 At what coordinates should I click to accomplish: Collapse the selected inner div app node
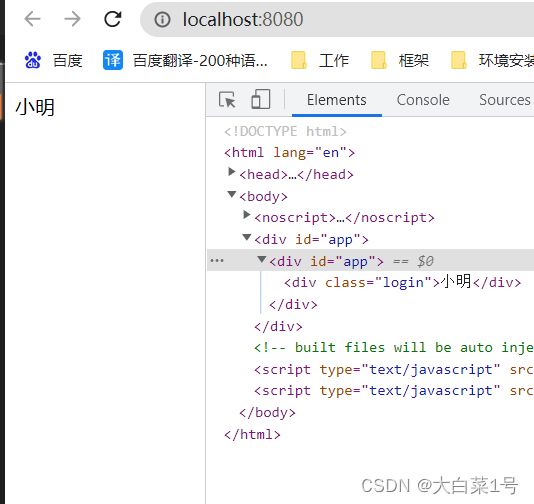(262, 259)
